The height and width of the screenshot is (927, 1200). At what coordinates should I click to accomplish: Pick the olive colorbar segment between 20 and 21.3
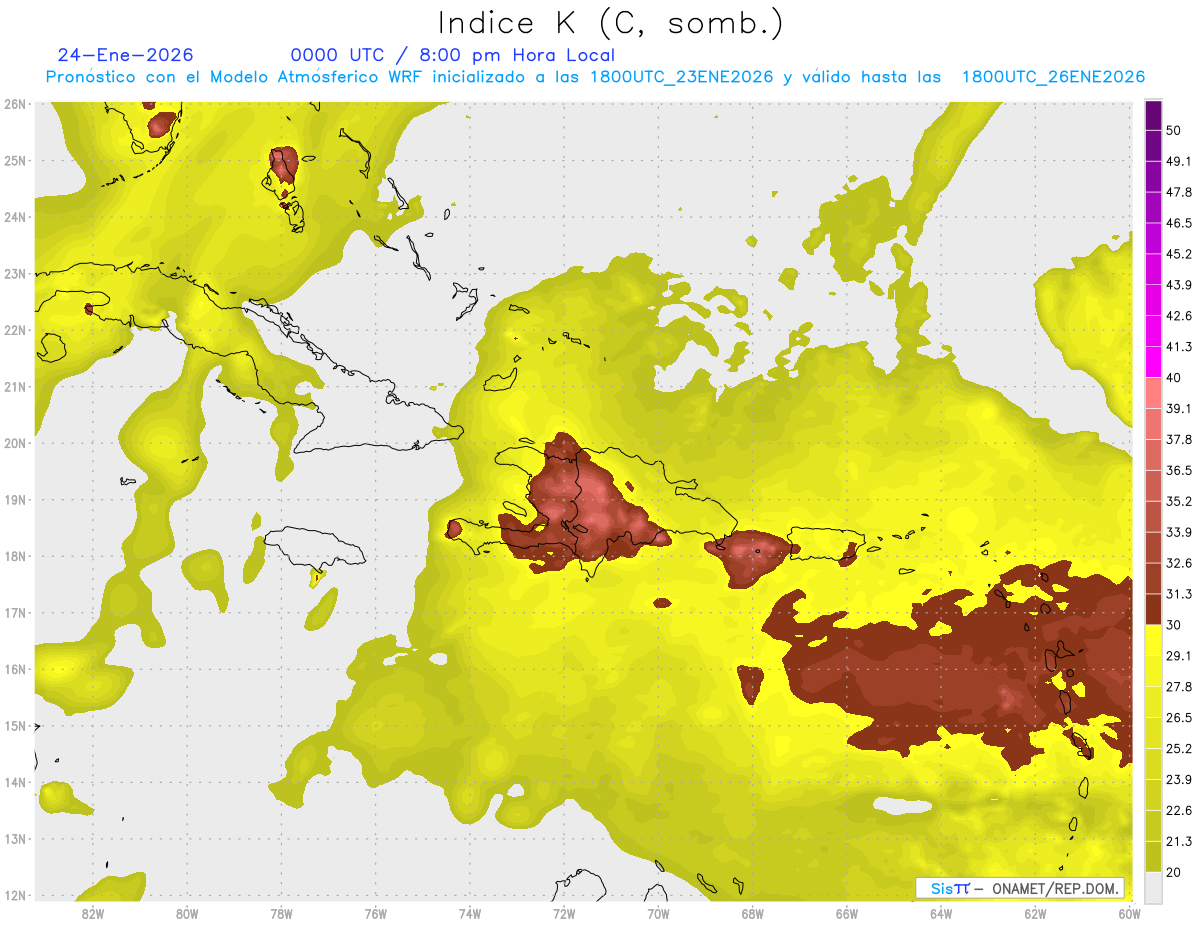click(x=1153, y=856)
